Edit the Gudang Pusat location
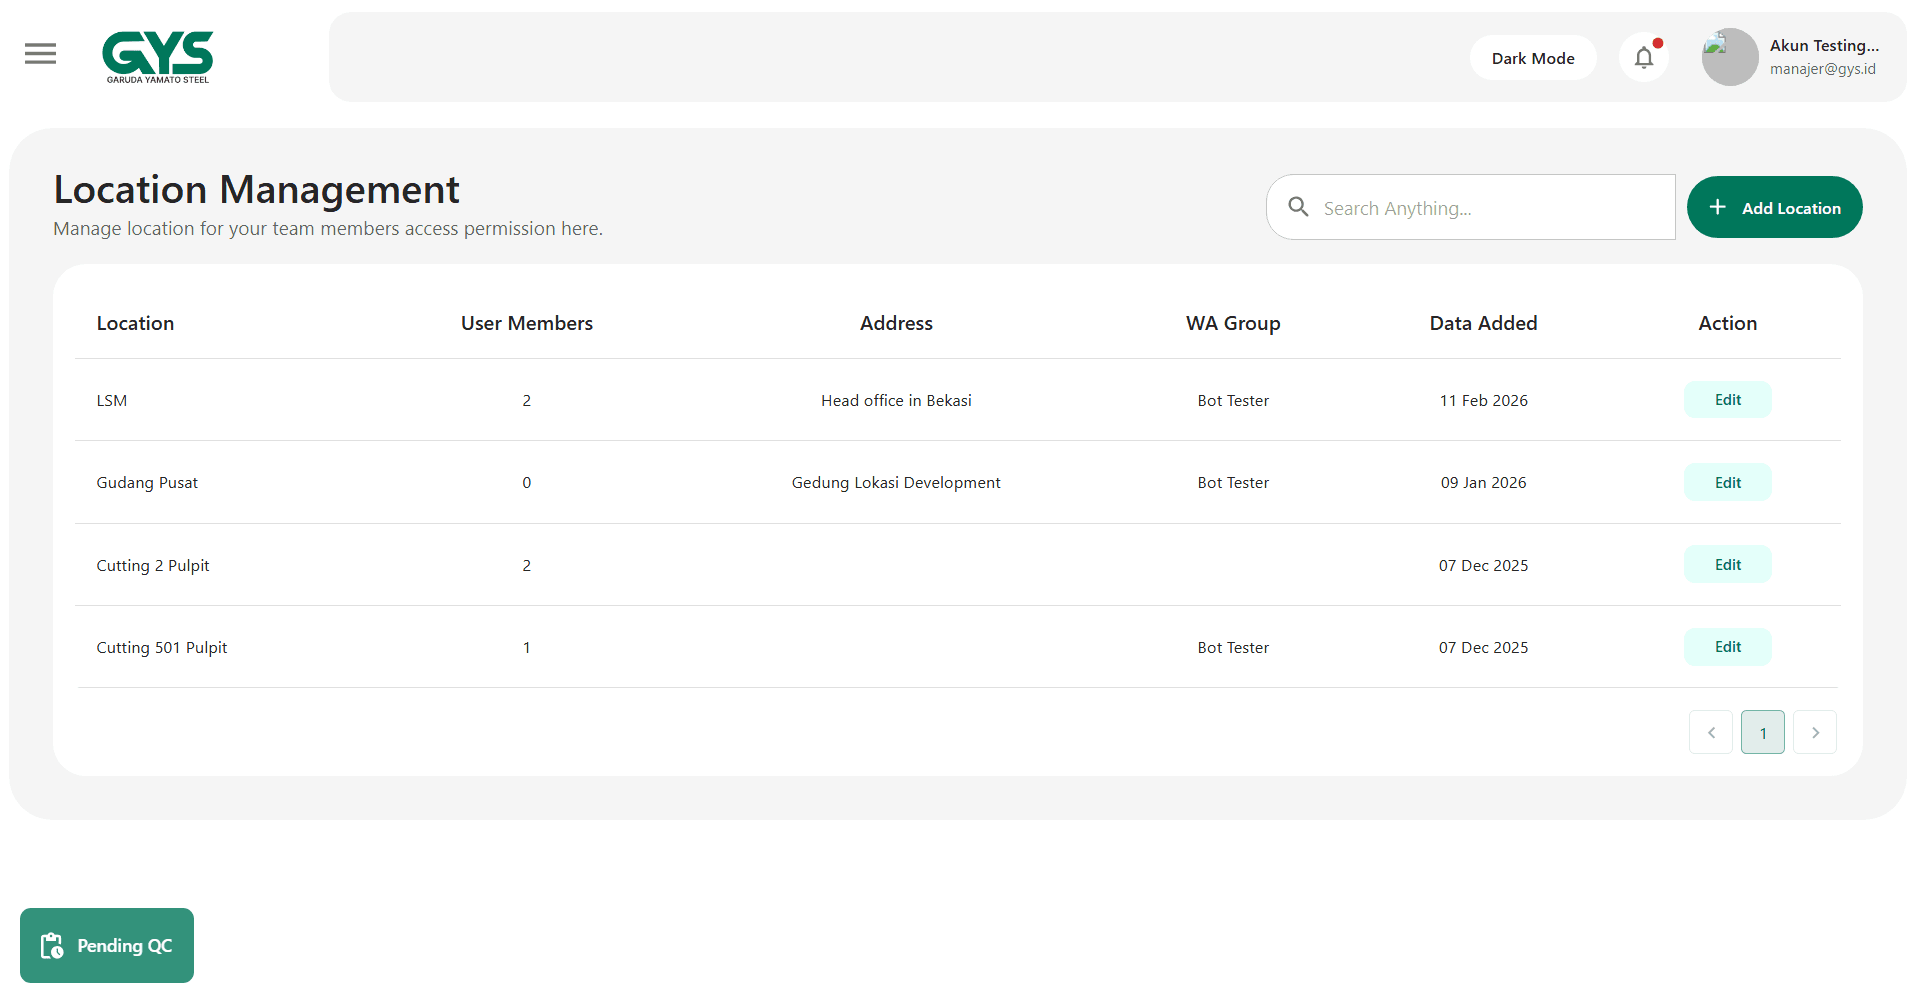 [x=1727, y=483]
